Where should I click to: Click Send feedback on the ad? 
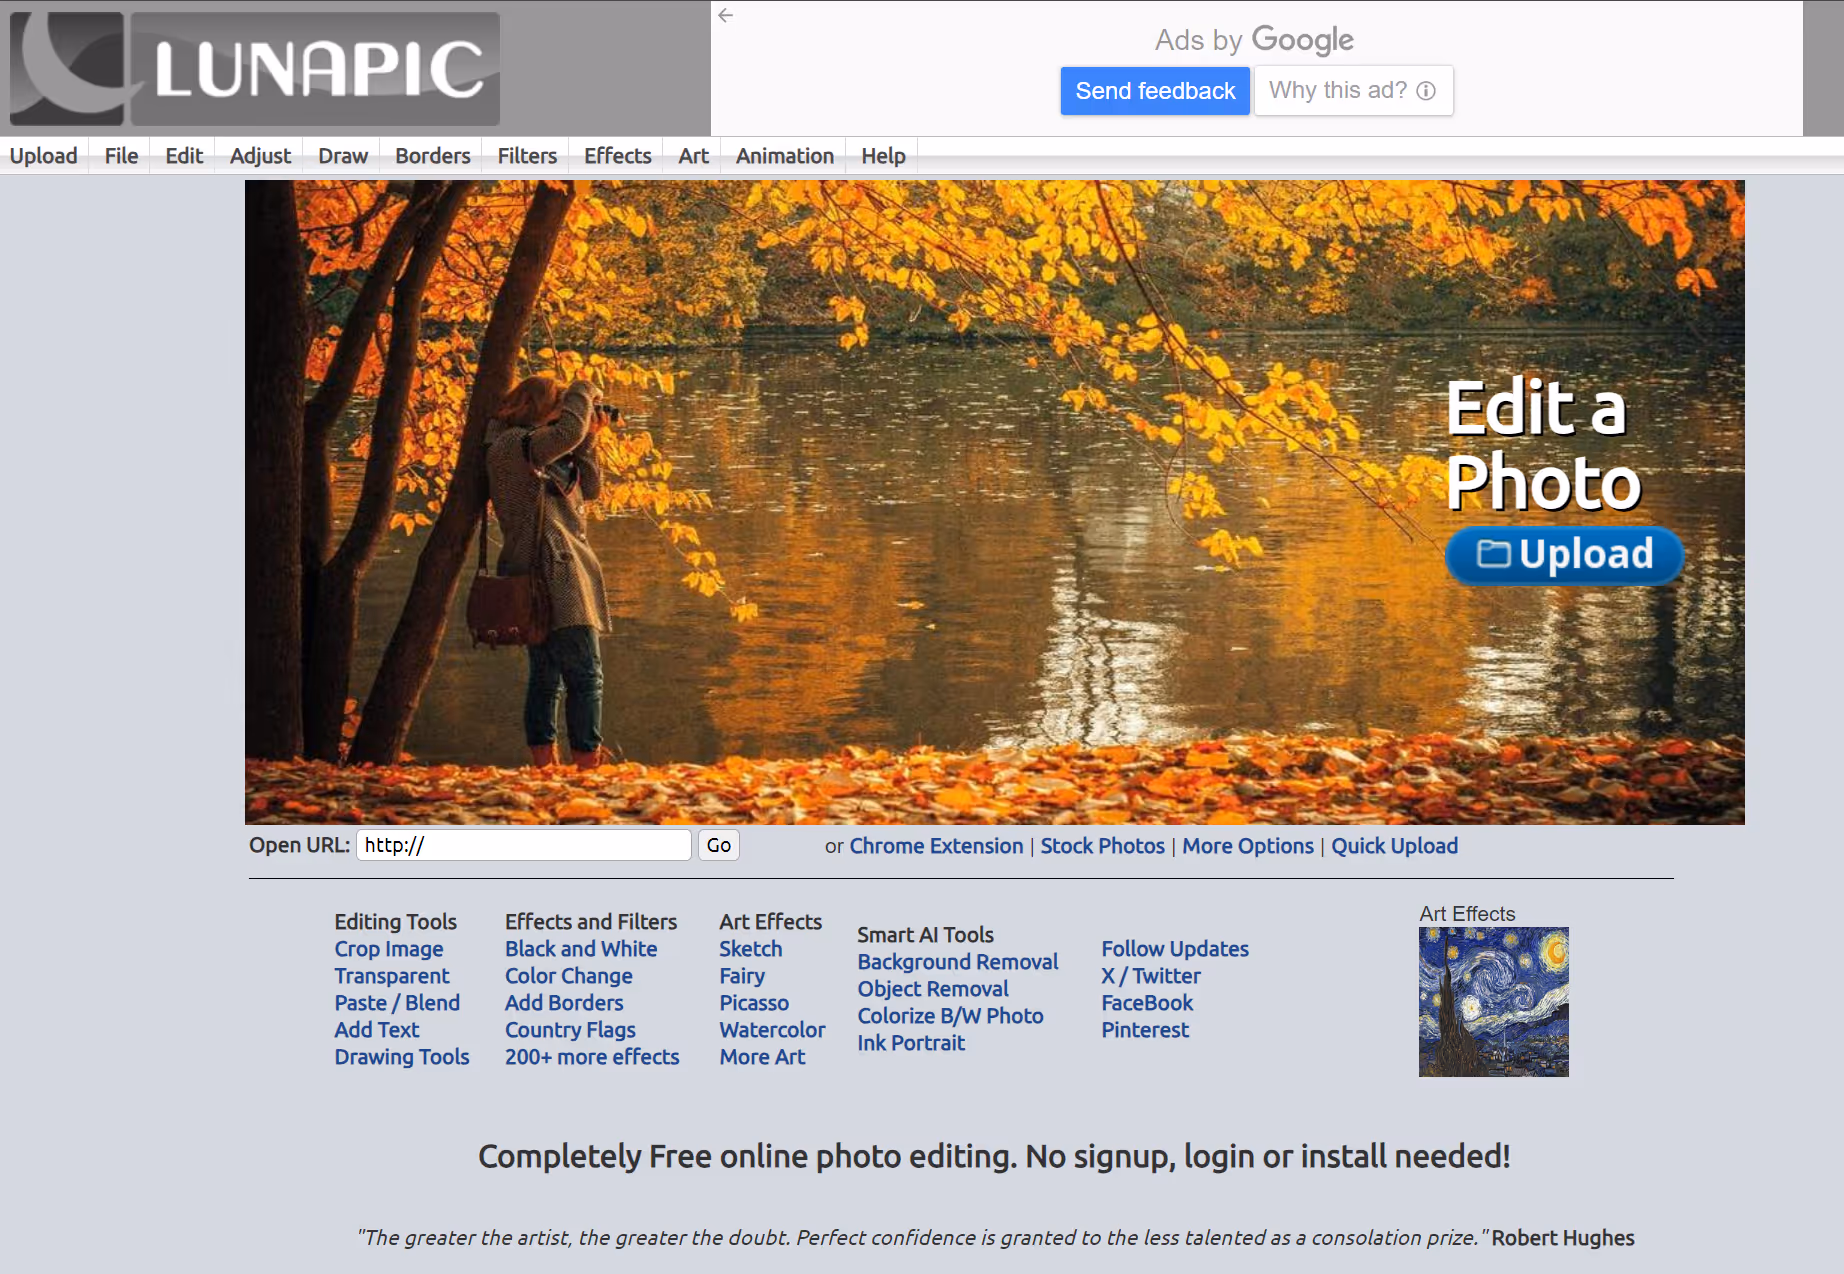pyautogui.click(x=1154, y=90)
